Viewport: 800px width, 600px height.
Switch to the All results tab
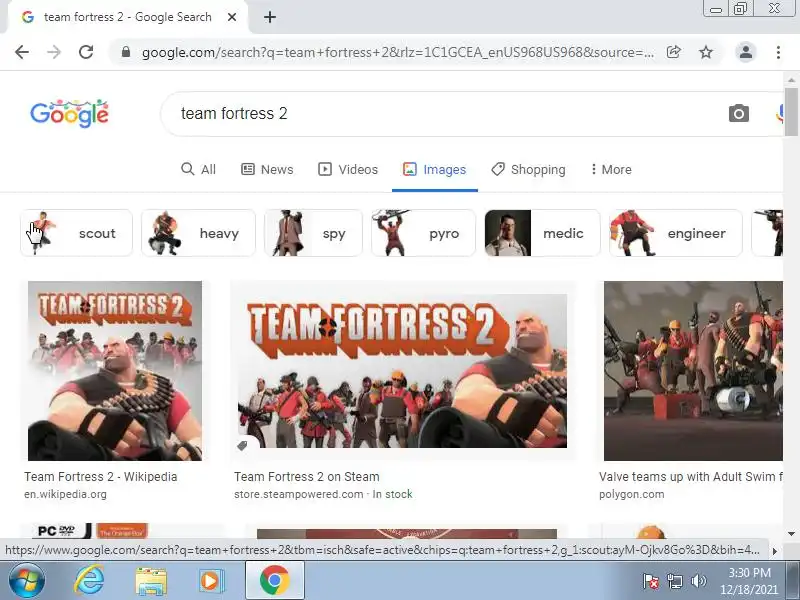point(198,169)
